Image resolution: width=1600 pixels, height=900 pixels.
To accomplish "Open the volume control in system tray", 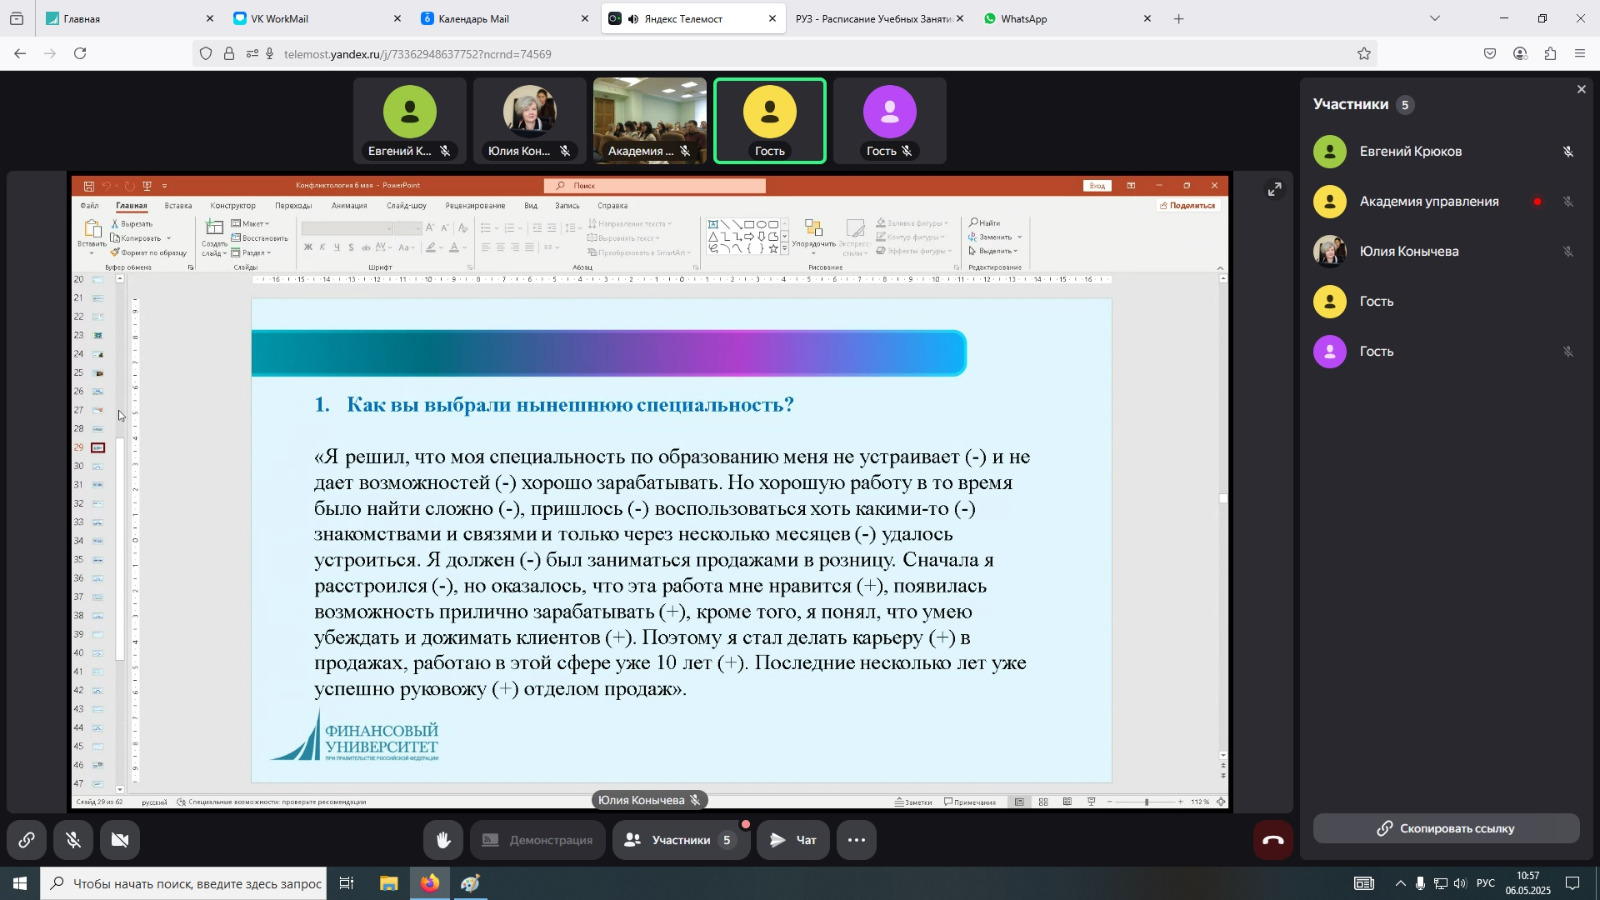I will (1460, 883).
